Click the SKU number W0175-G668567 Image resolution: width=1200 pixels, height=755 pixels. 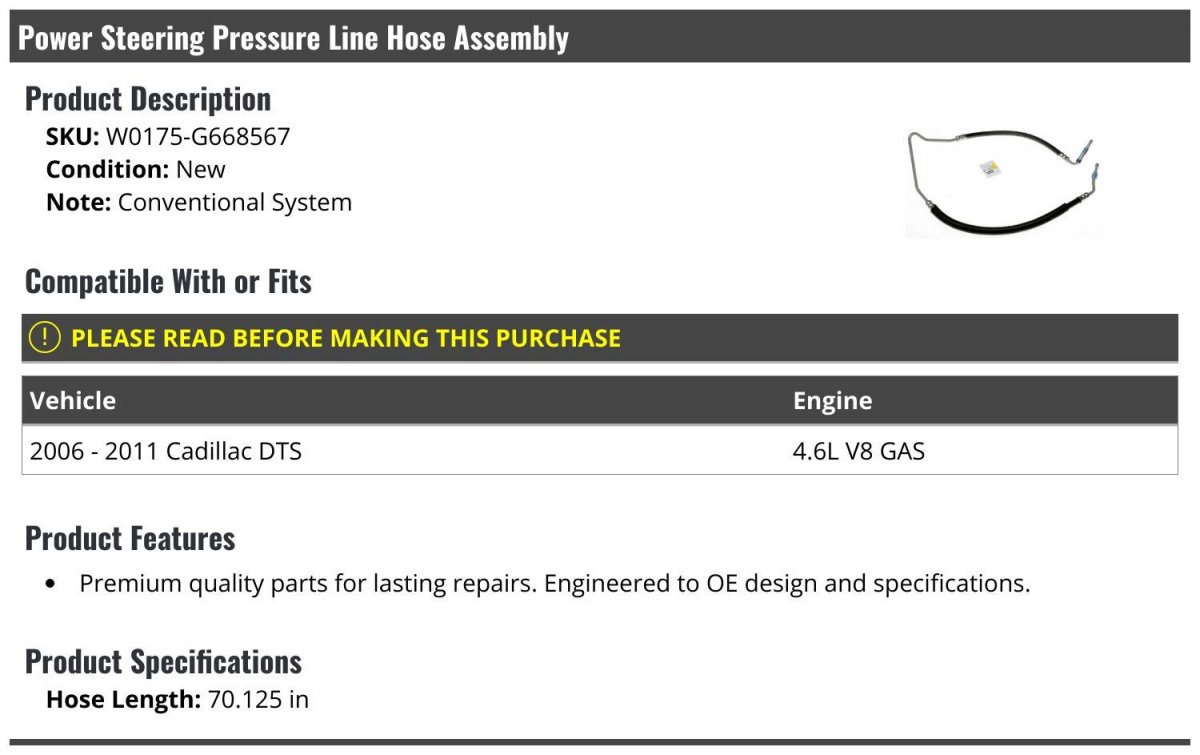(x=198, y=137)
